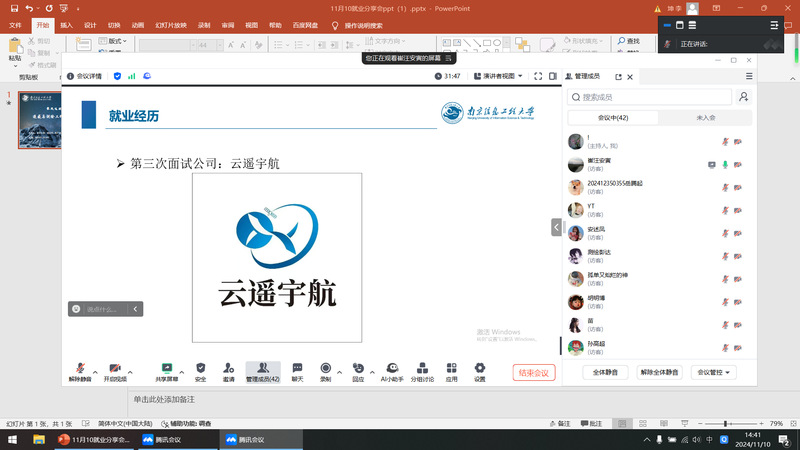Screen dimensions: 800x450
Task: Open meeting control (会议管控) dropdown
Action: pyautogui.click(x=713, y=372)
